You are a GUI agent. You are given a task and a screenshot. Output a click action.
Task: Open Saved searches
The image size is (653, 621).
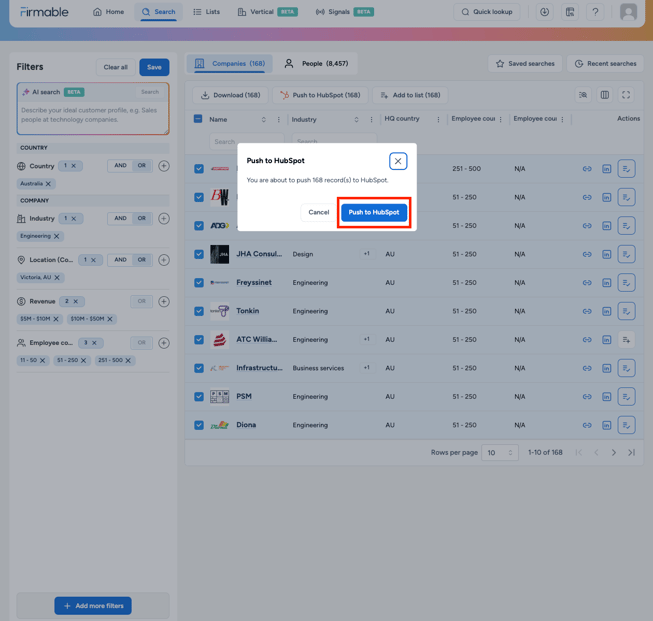[x=525, y=64]
